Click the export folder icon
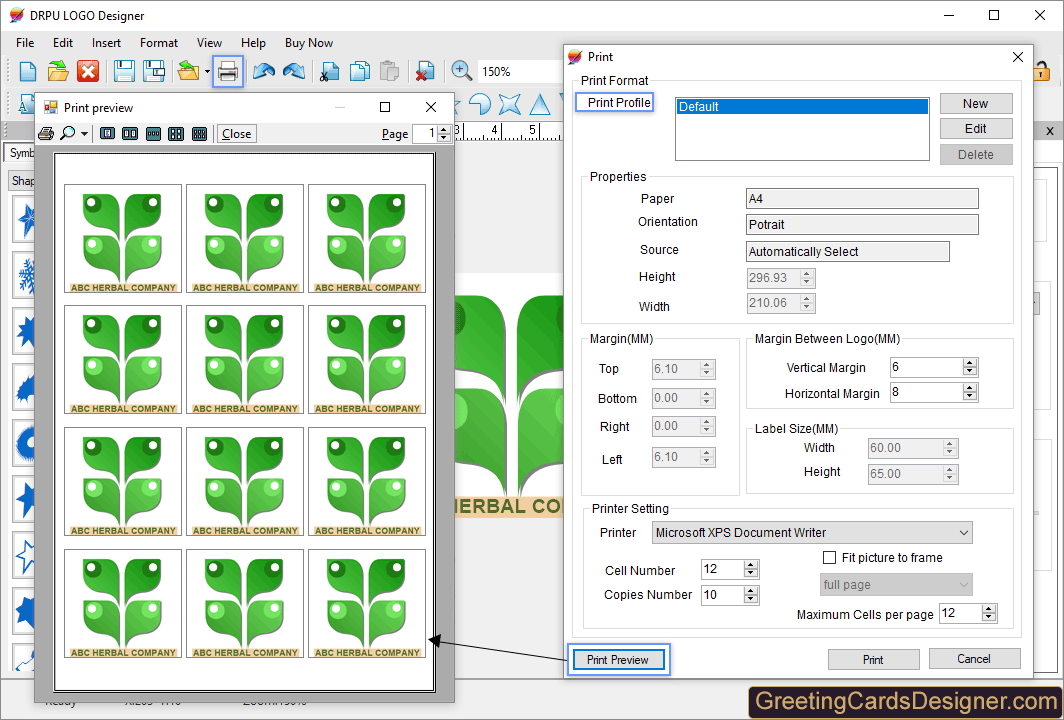1064x720 pixels. (x=188, y=71)
